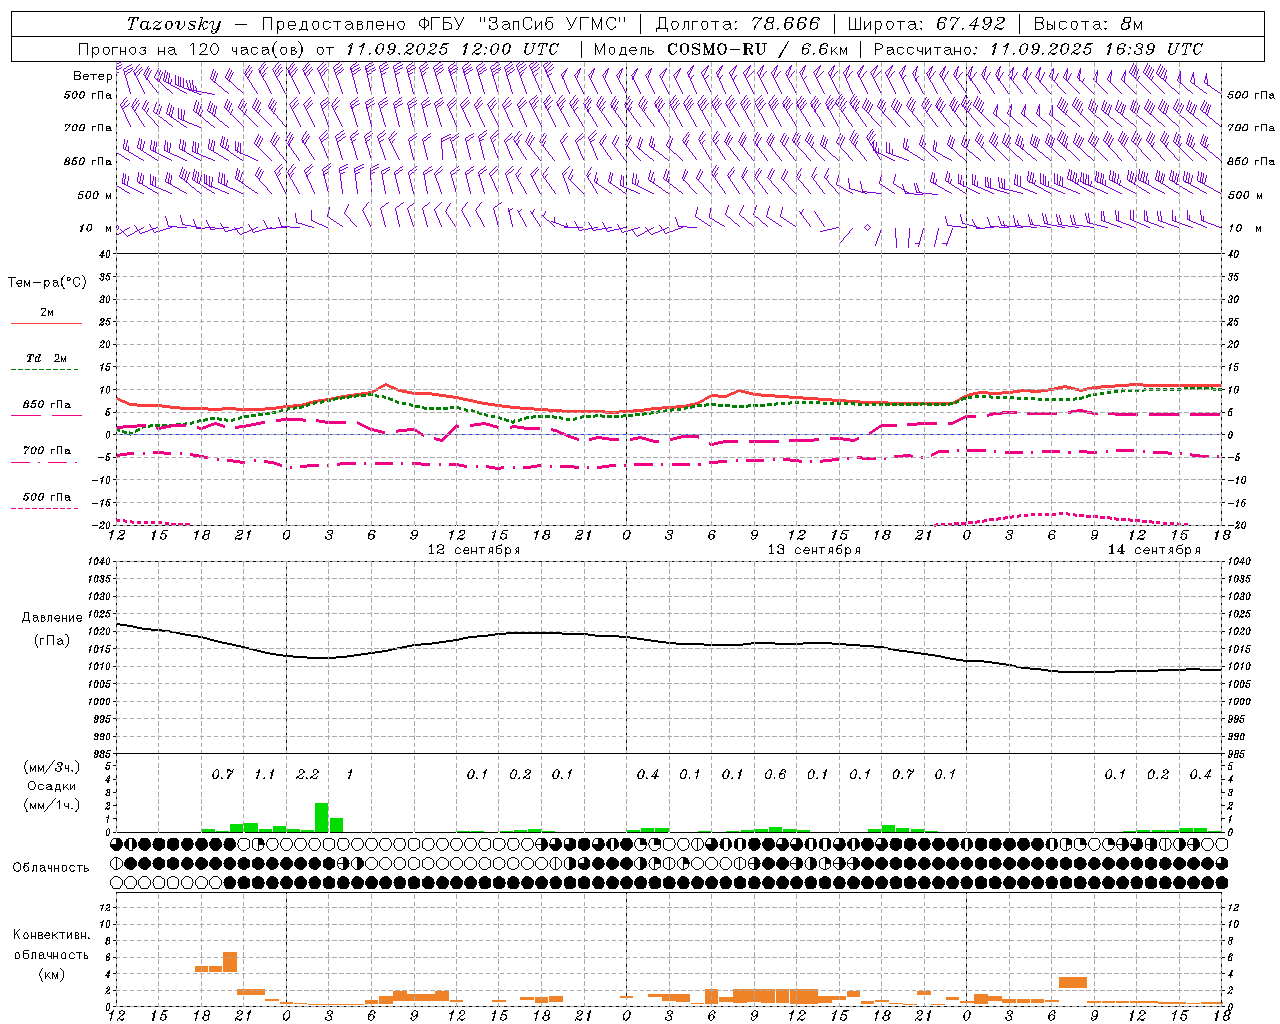Click the 1.1 precipitation value

264,774
